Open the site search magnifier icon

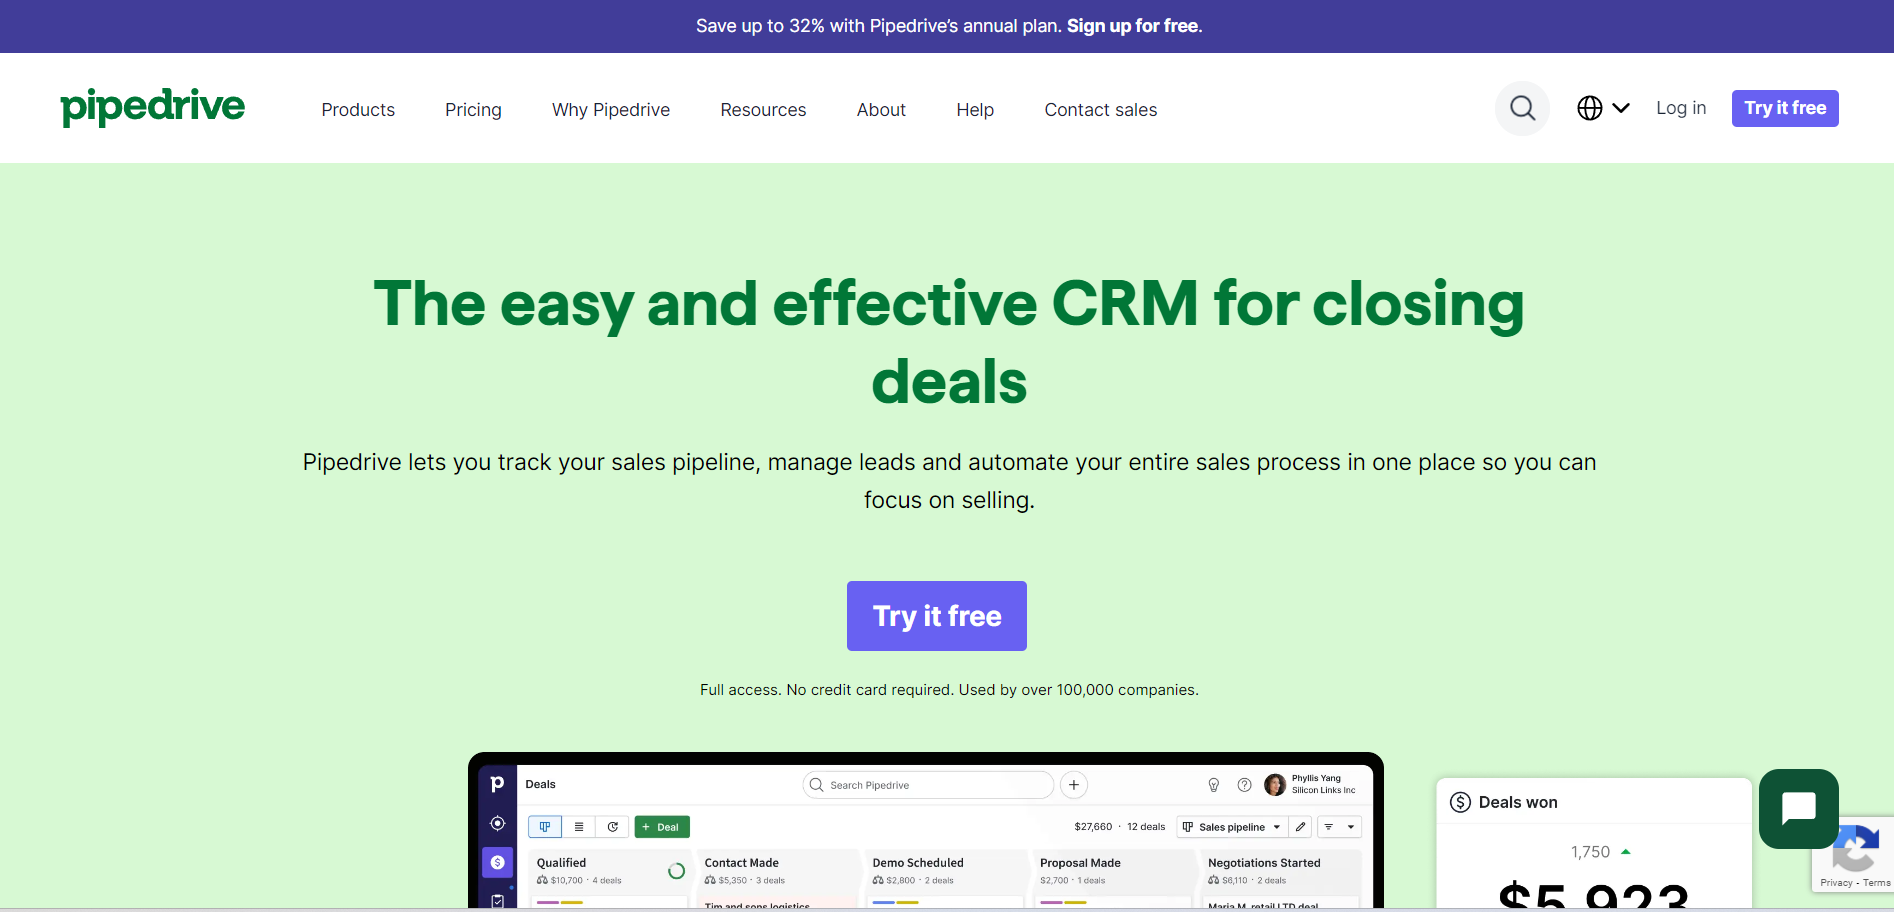tap(1522, 108)
